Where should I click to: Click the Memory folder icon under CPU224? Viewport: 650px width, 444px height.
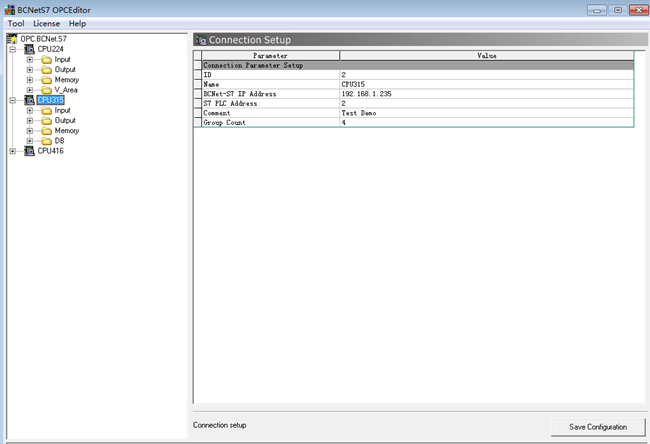46,80
